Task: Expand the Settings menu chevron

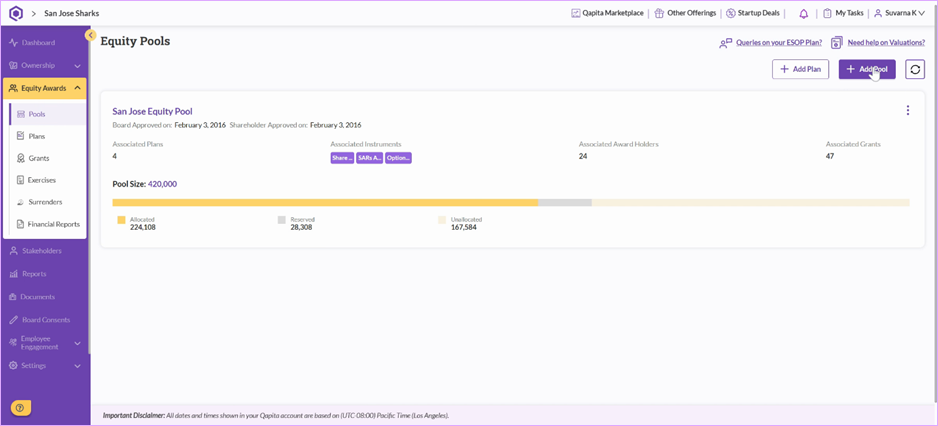Action: [77, 366]
